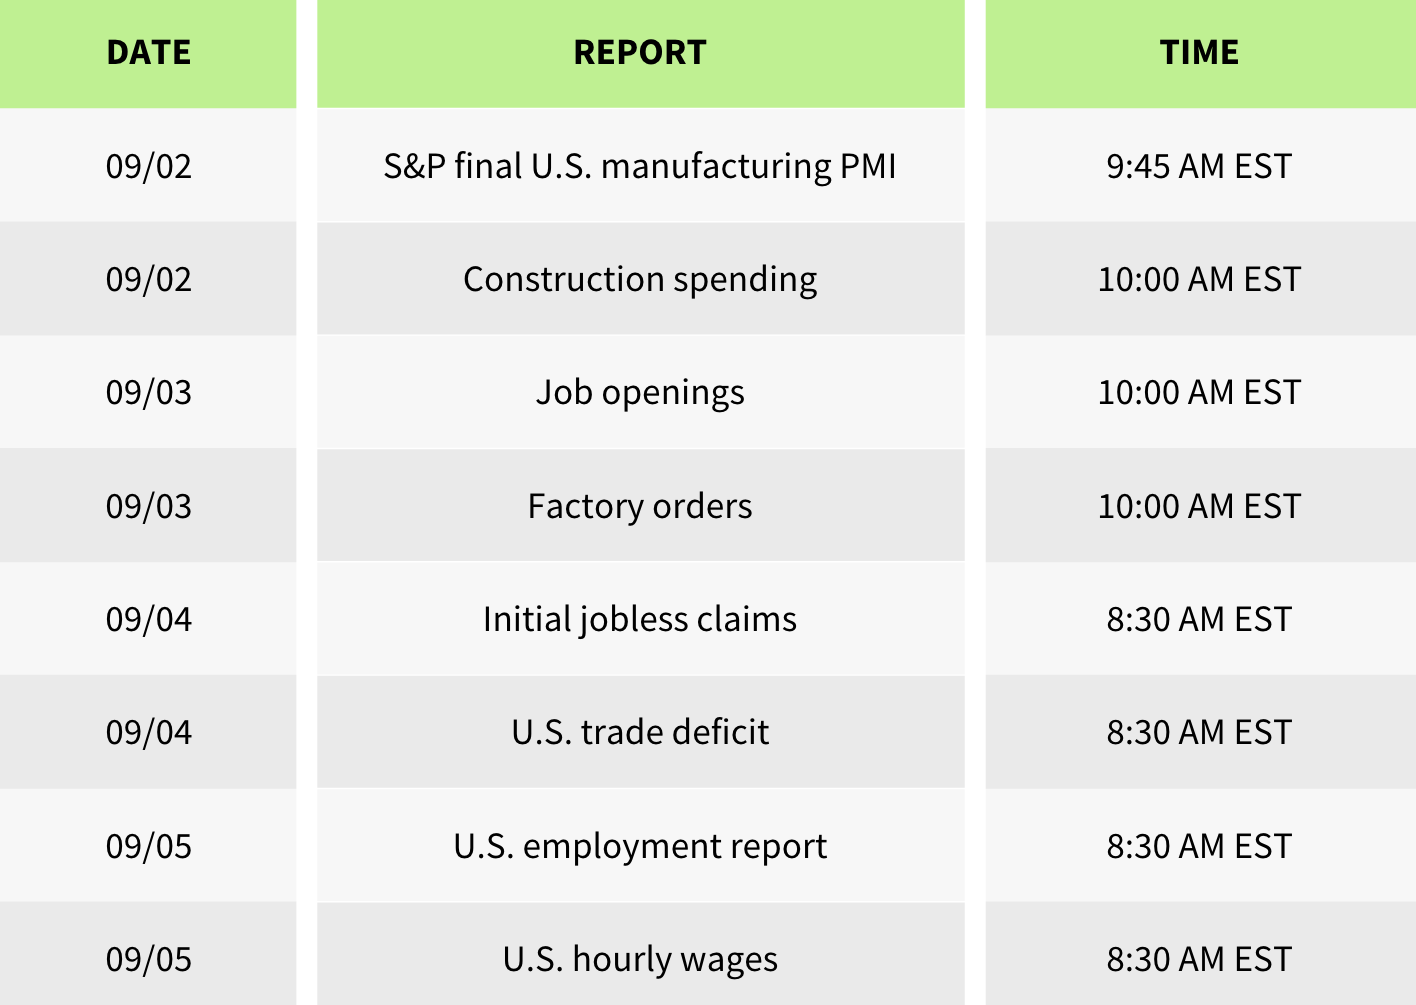
Task: Select the S&P final U.S. manufacturing PMI cell
Action: (x=640, y=166)
